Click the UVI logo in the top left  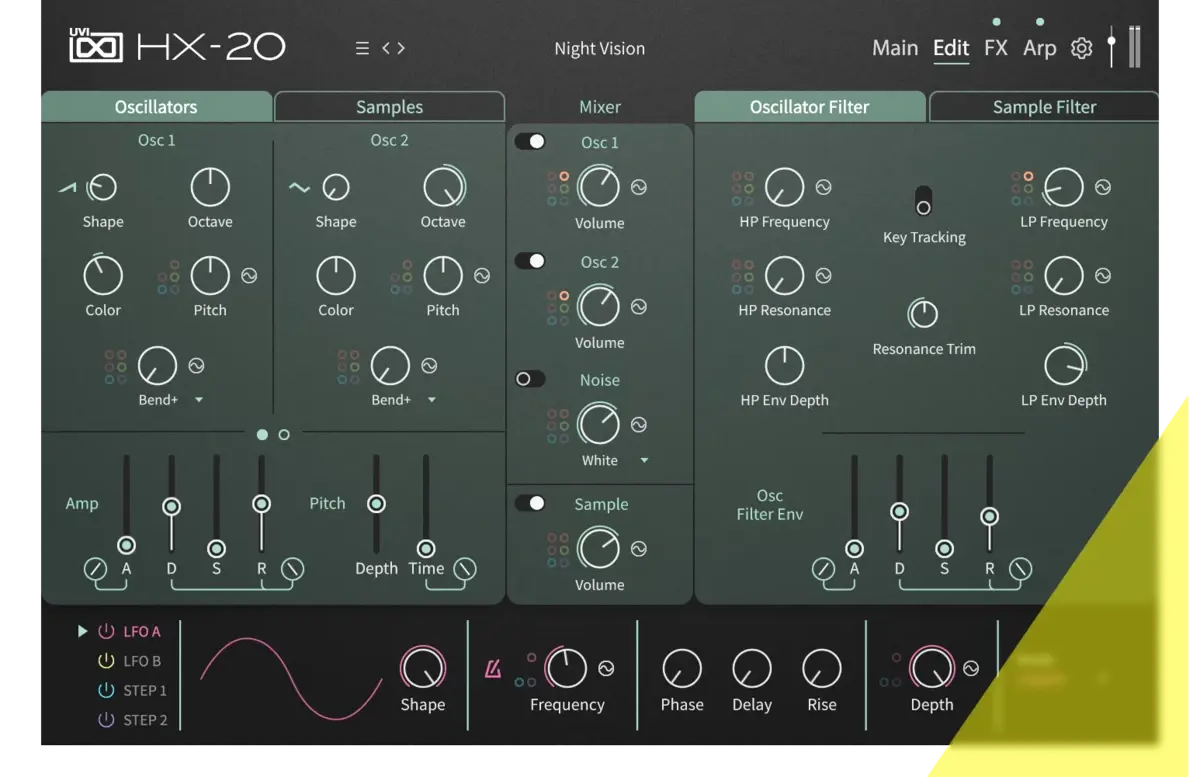point(96,45)
